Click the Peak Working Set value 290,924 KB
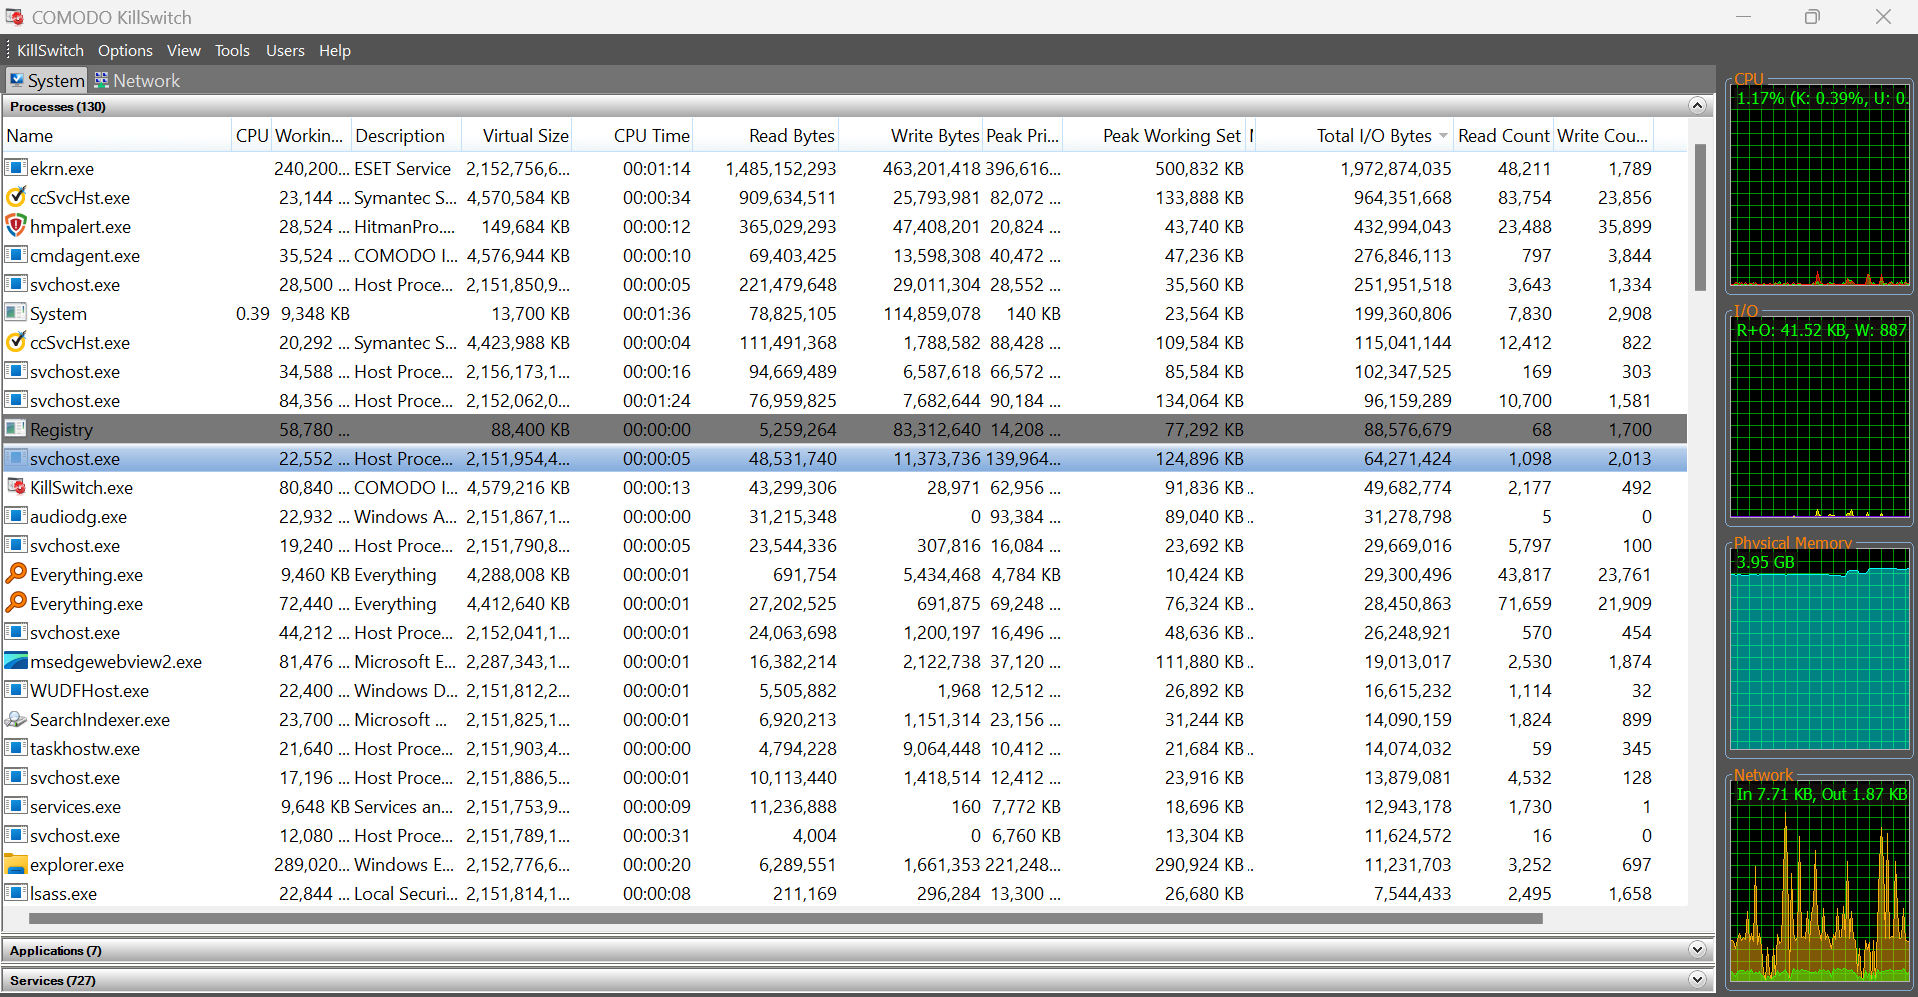1918x997 pixels. [x=1199, y=864]
